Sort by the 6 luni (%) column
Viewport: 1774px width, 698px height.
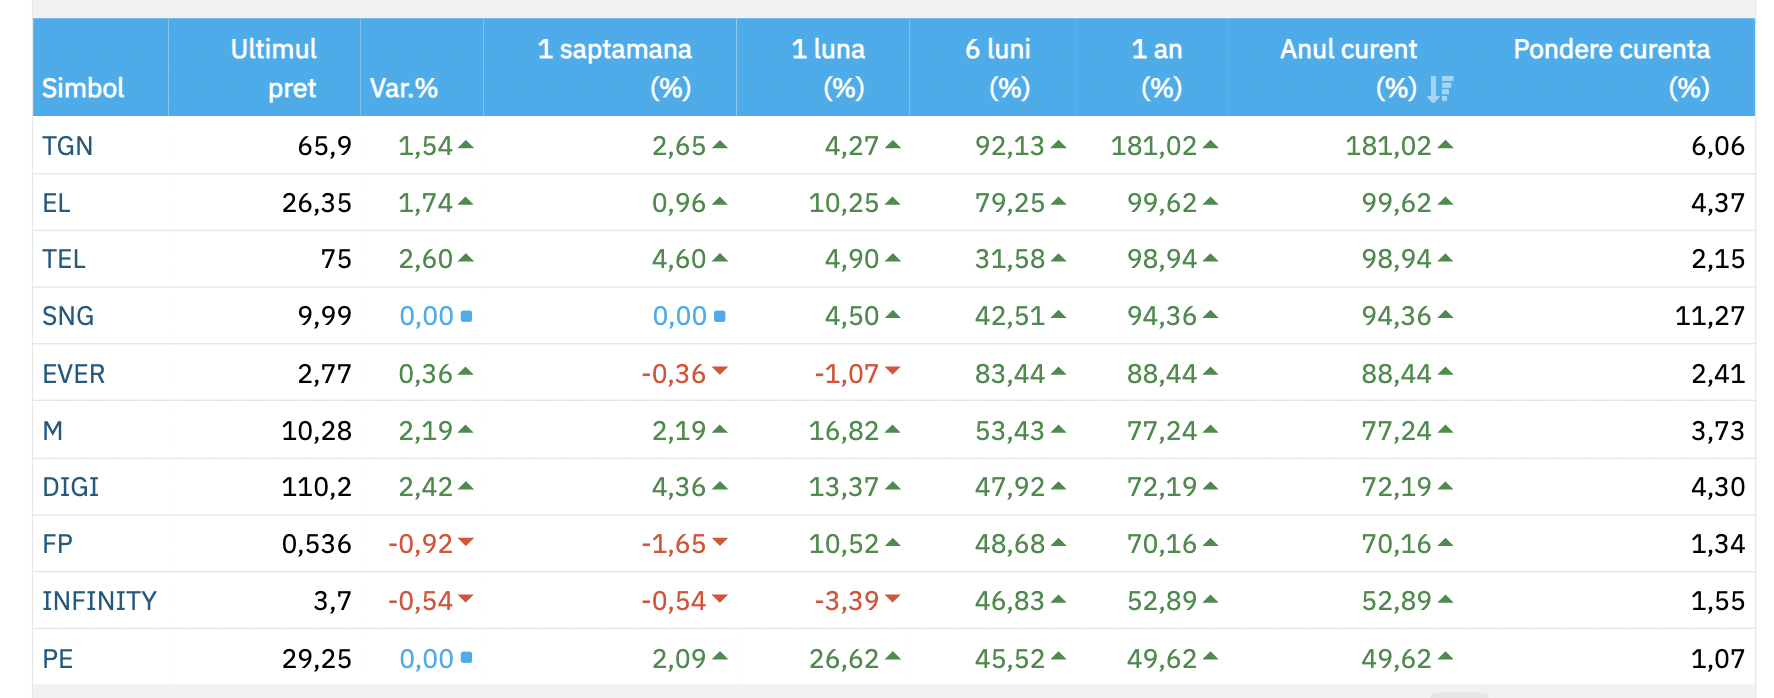(x=997, y=68)
